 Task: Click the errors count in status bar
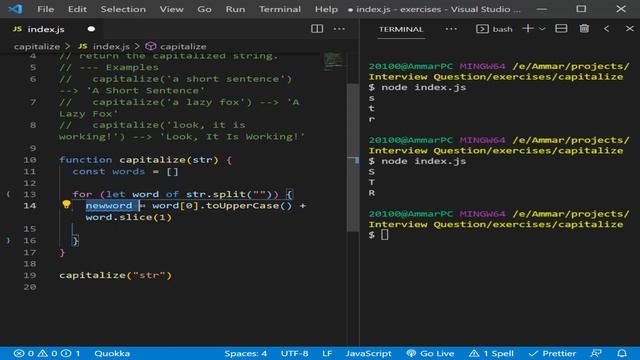[24, 353]
